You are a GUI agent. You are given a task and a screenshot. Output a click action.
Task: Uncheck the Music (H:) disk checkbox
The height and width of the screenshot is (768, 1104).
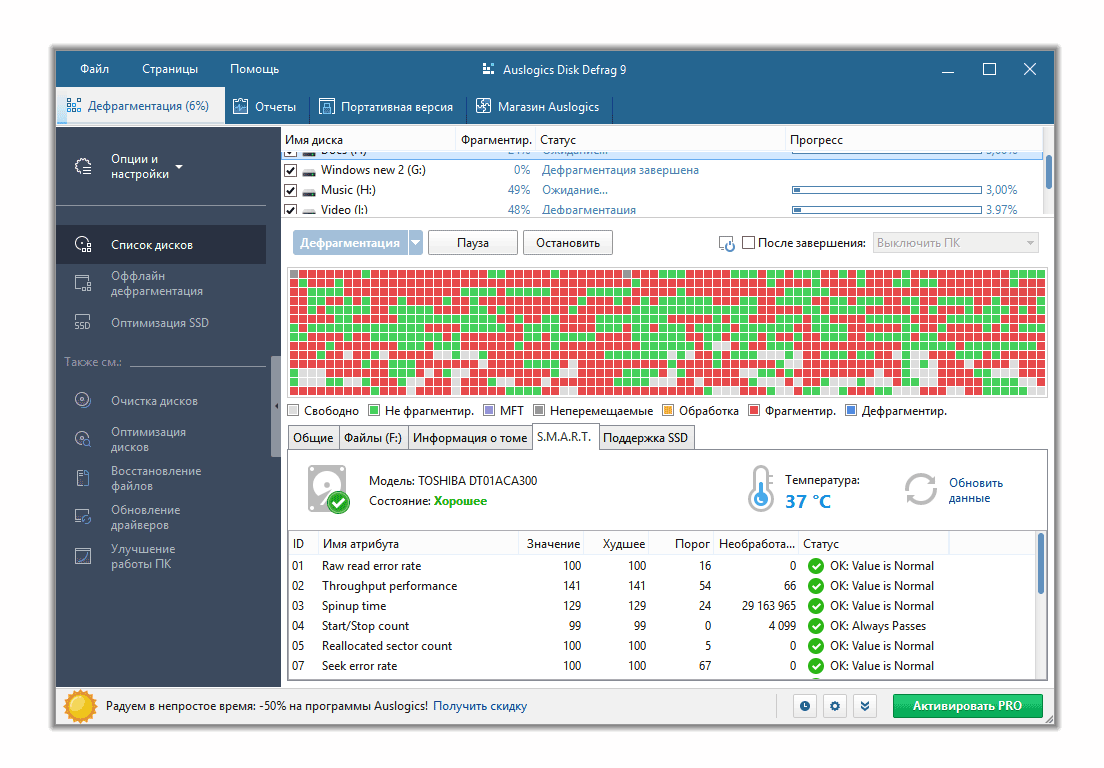click(x=291, y=190)
